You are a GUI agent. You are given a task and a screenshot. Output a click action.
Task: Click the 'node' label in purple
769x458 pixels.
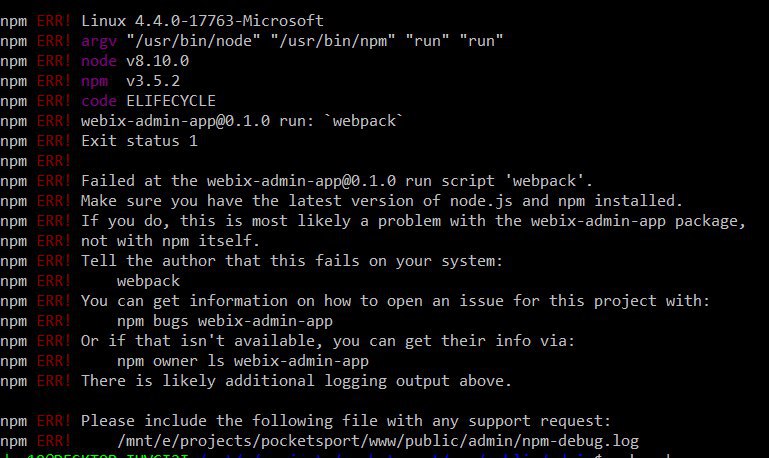point(99,61)
